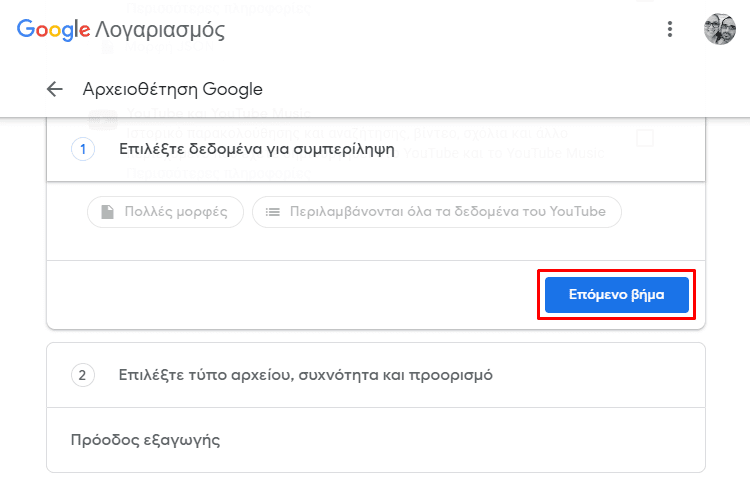Open the profile avatar account menu
The height and width of the screenshot is (500, 750).
tap(719, 29)
